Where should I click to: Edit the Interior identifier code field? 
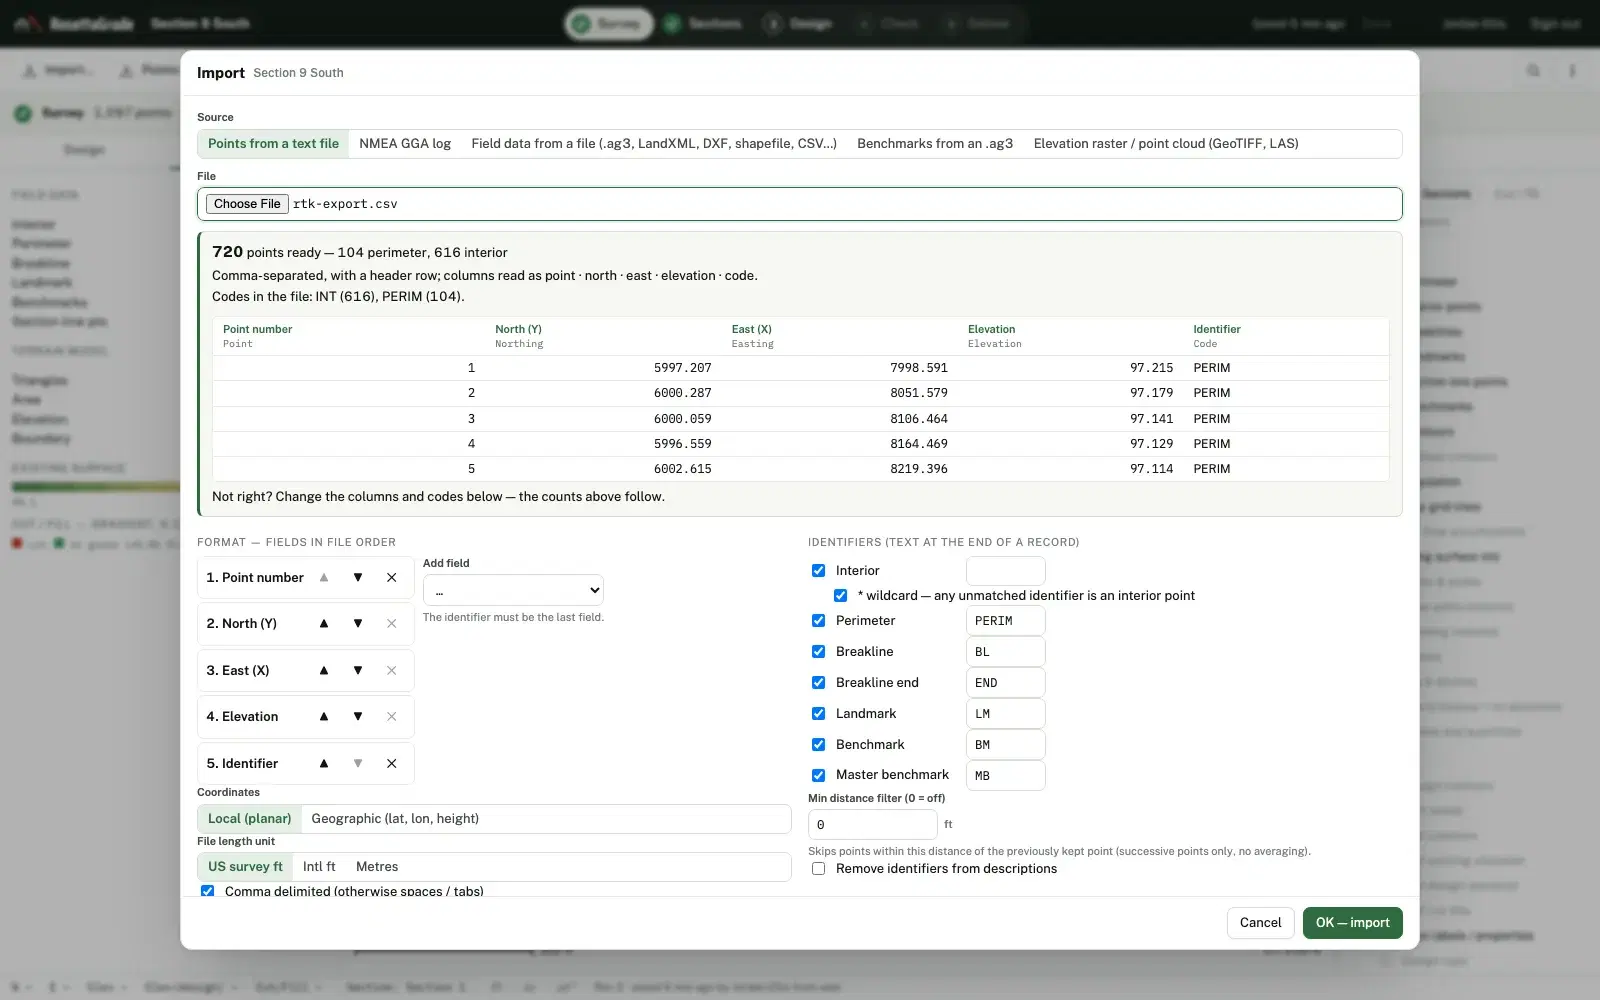1005,571
